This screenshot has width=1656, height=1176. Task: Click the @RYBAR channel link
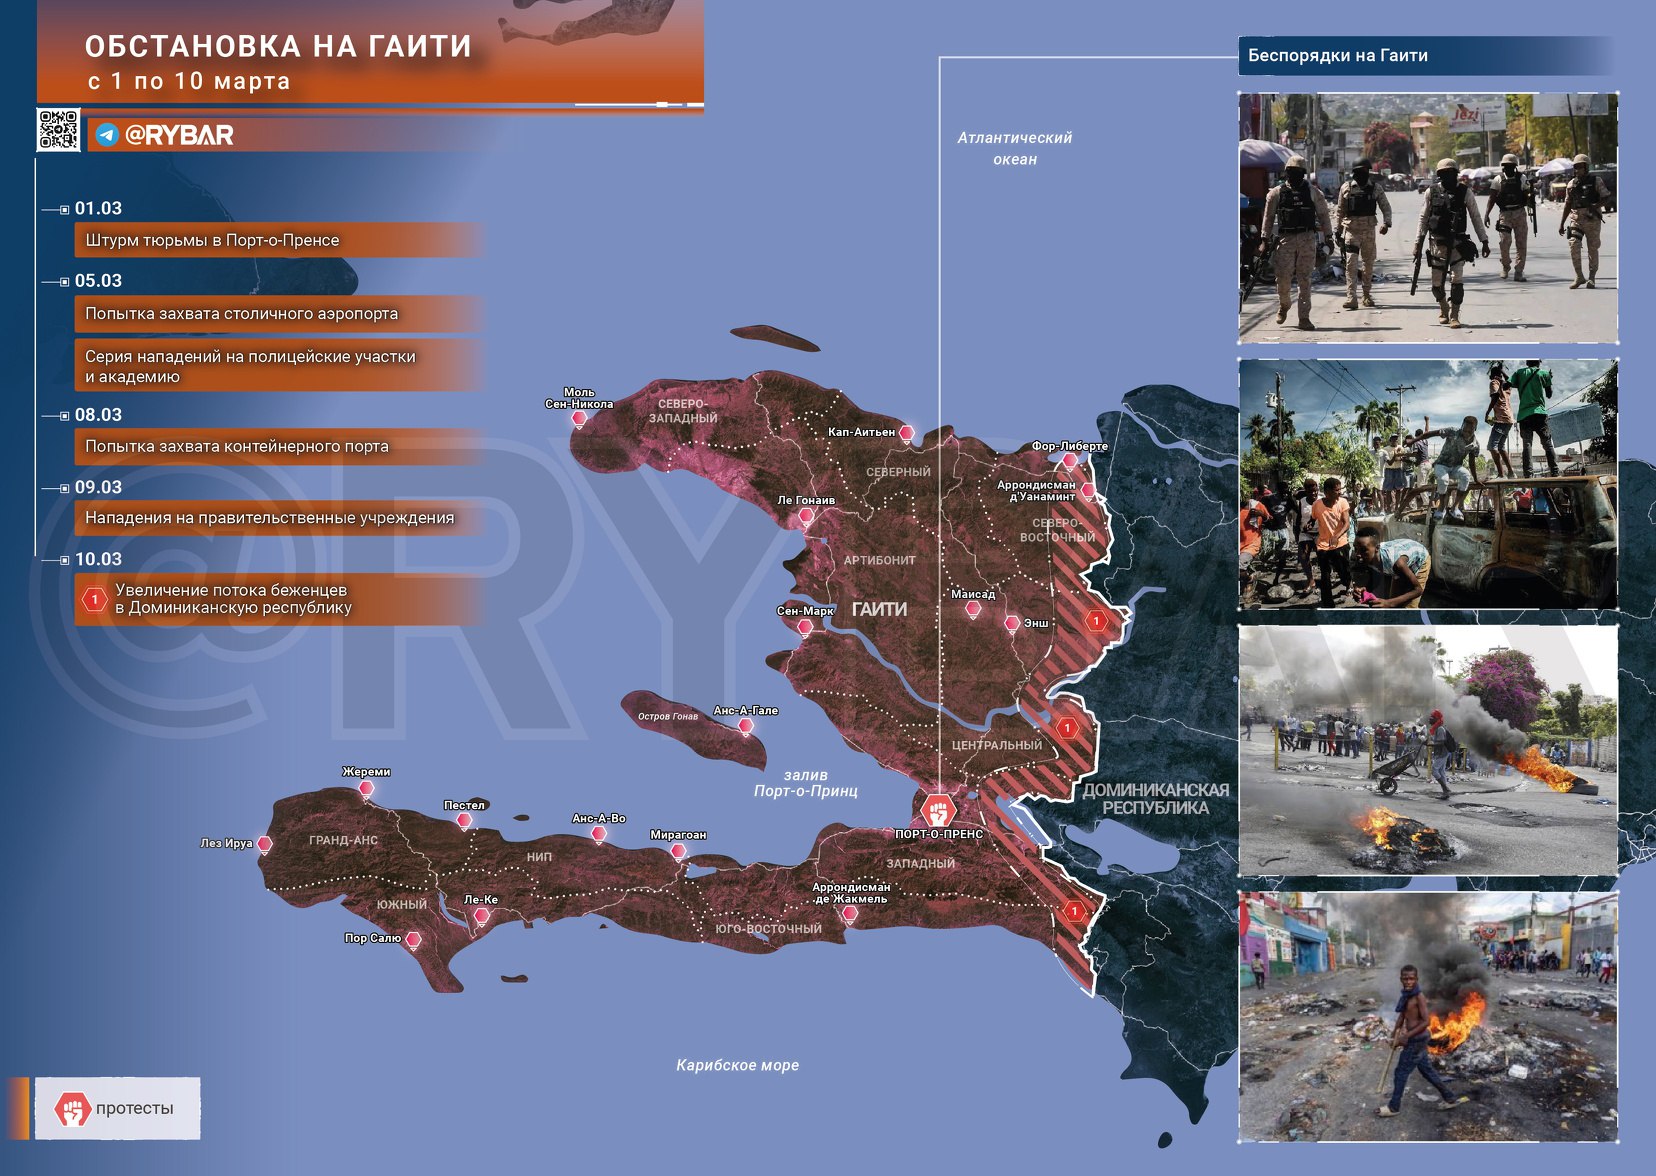pyautogui.click(x=179, y=135)
